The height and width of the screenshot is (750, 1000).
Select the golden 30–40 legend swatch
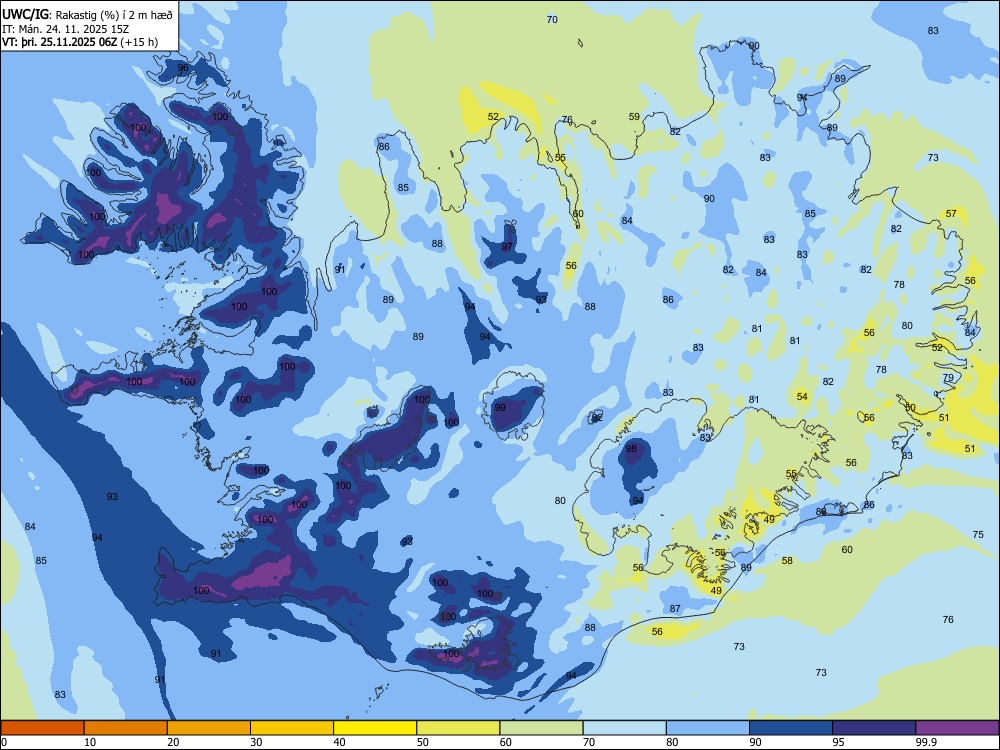[292, 728]
